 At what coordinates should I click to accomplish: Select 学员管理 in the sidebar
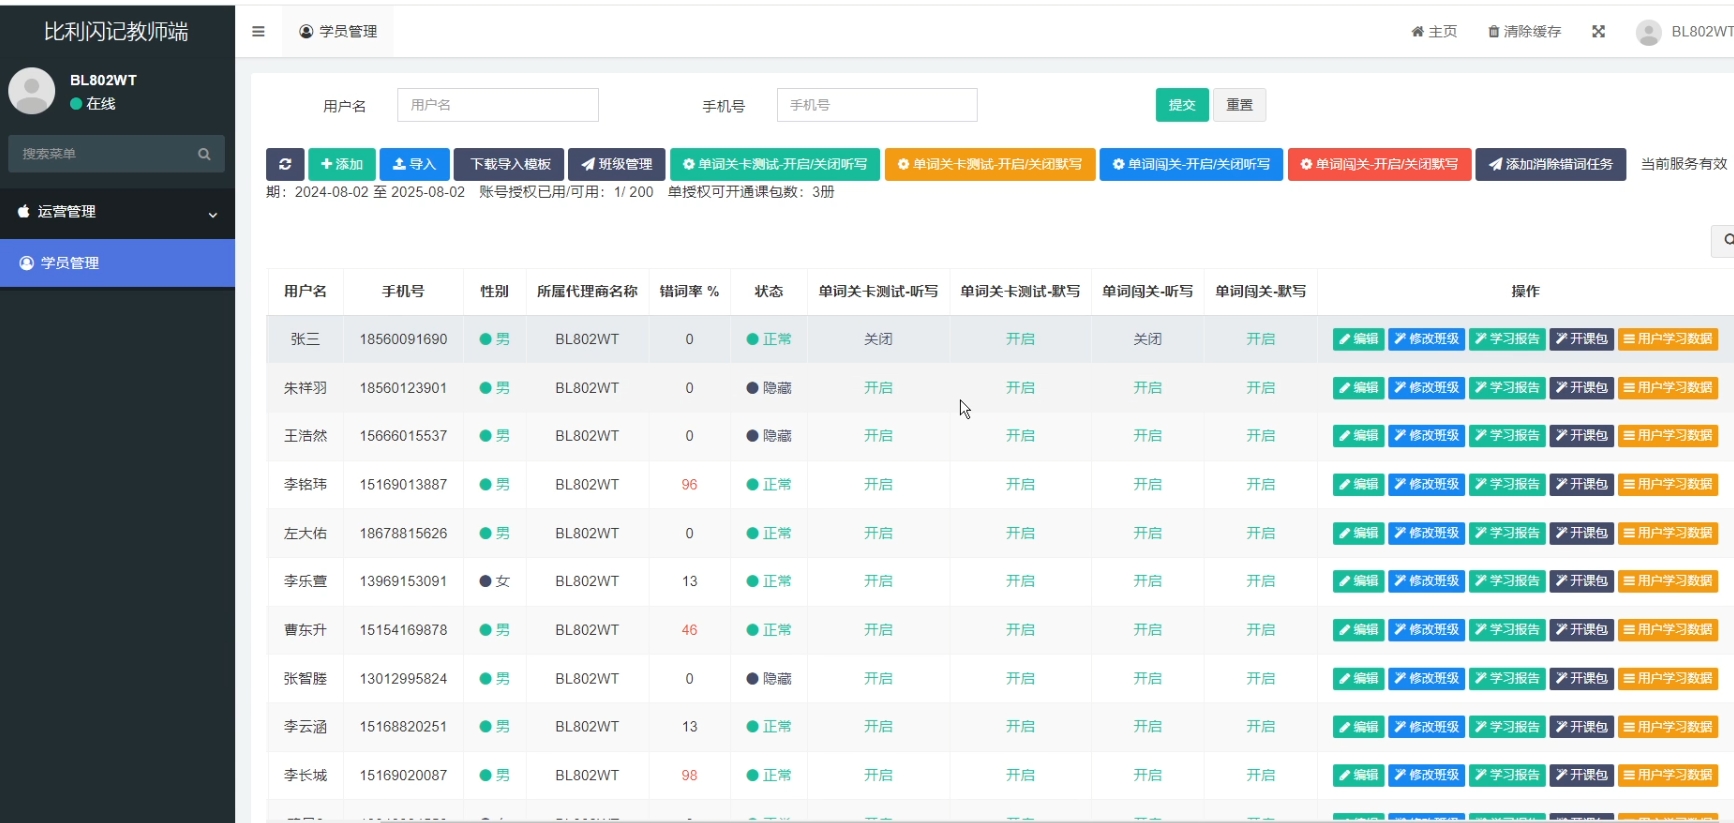click(117, 263)
